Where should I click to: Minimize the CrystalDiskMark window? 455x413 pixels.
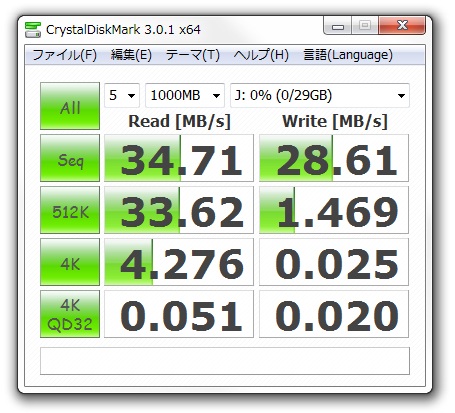337,25
